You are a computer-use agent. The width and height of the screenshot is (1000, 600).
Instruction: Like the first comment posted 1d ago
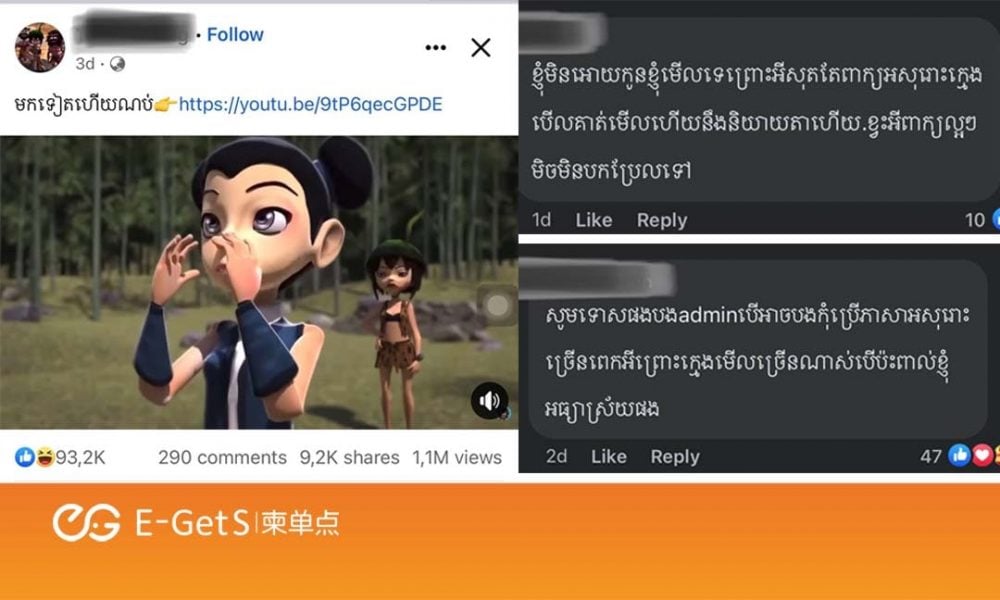(594, 220)
